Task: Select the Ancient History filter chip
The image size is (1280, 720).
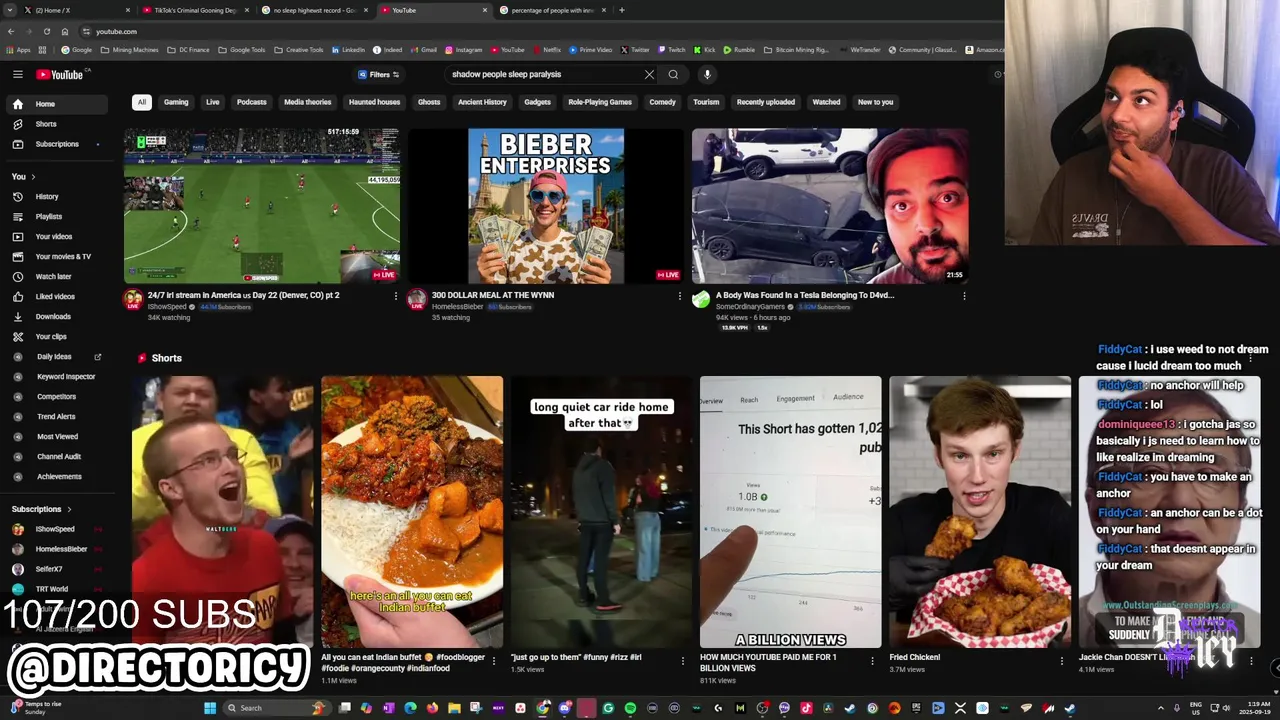Action: [482, 102]
